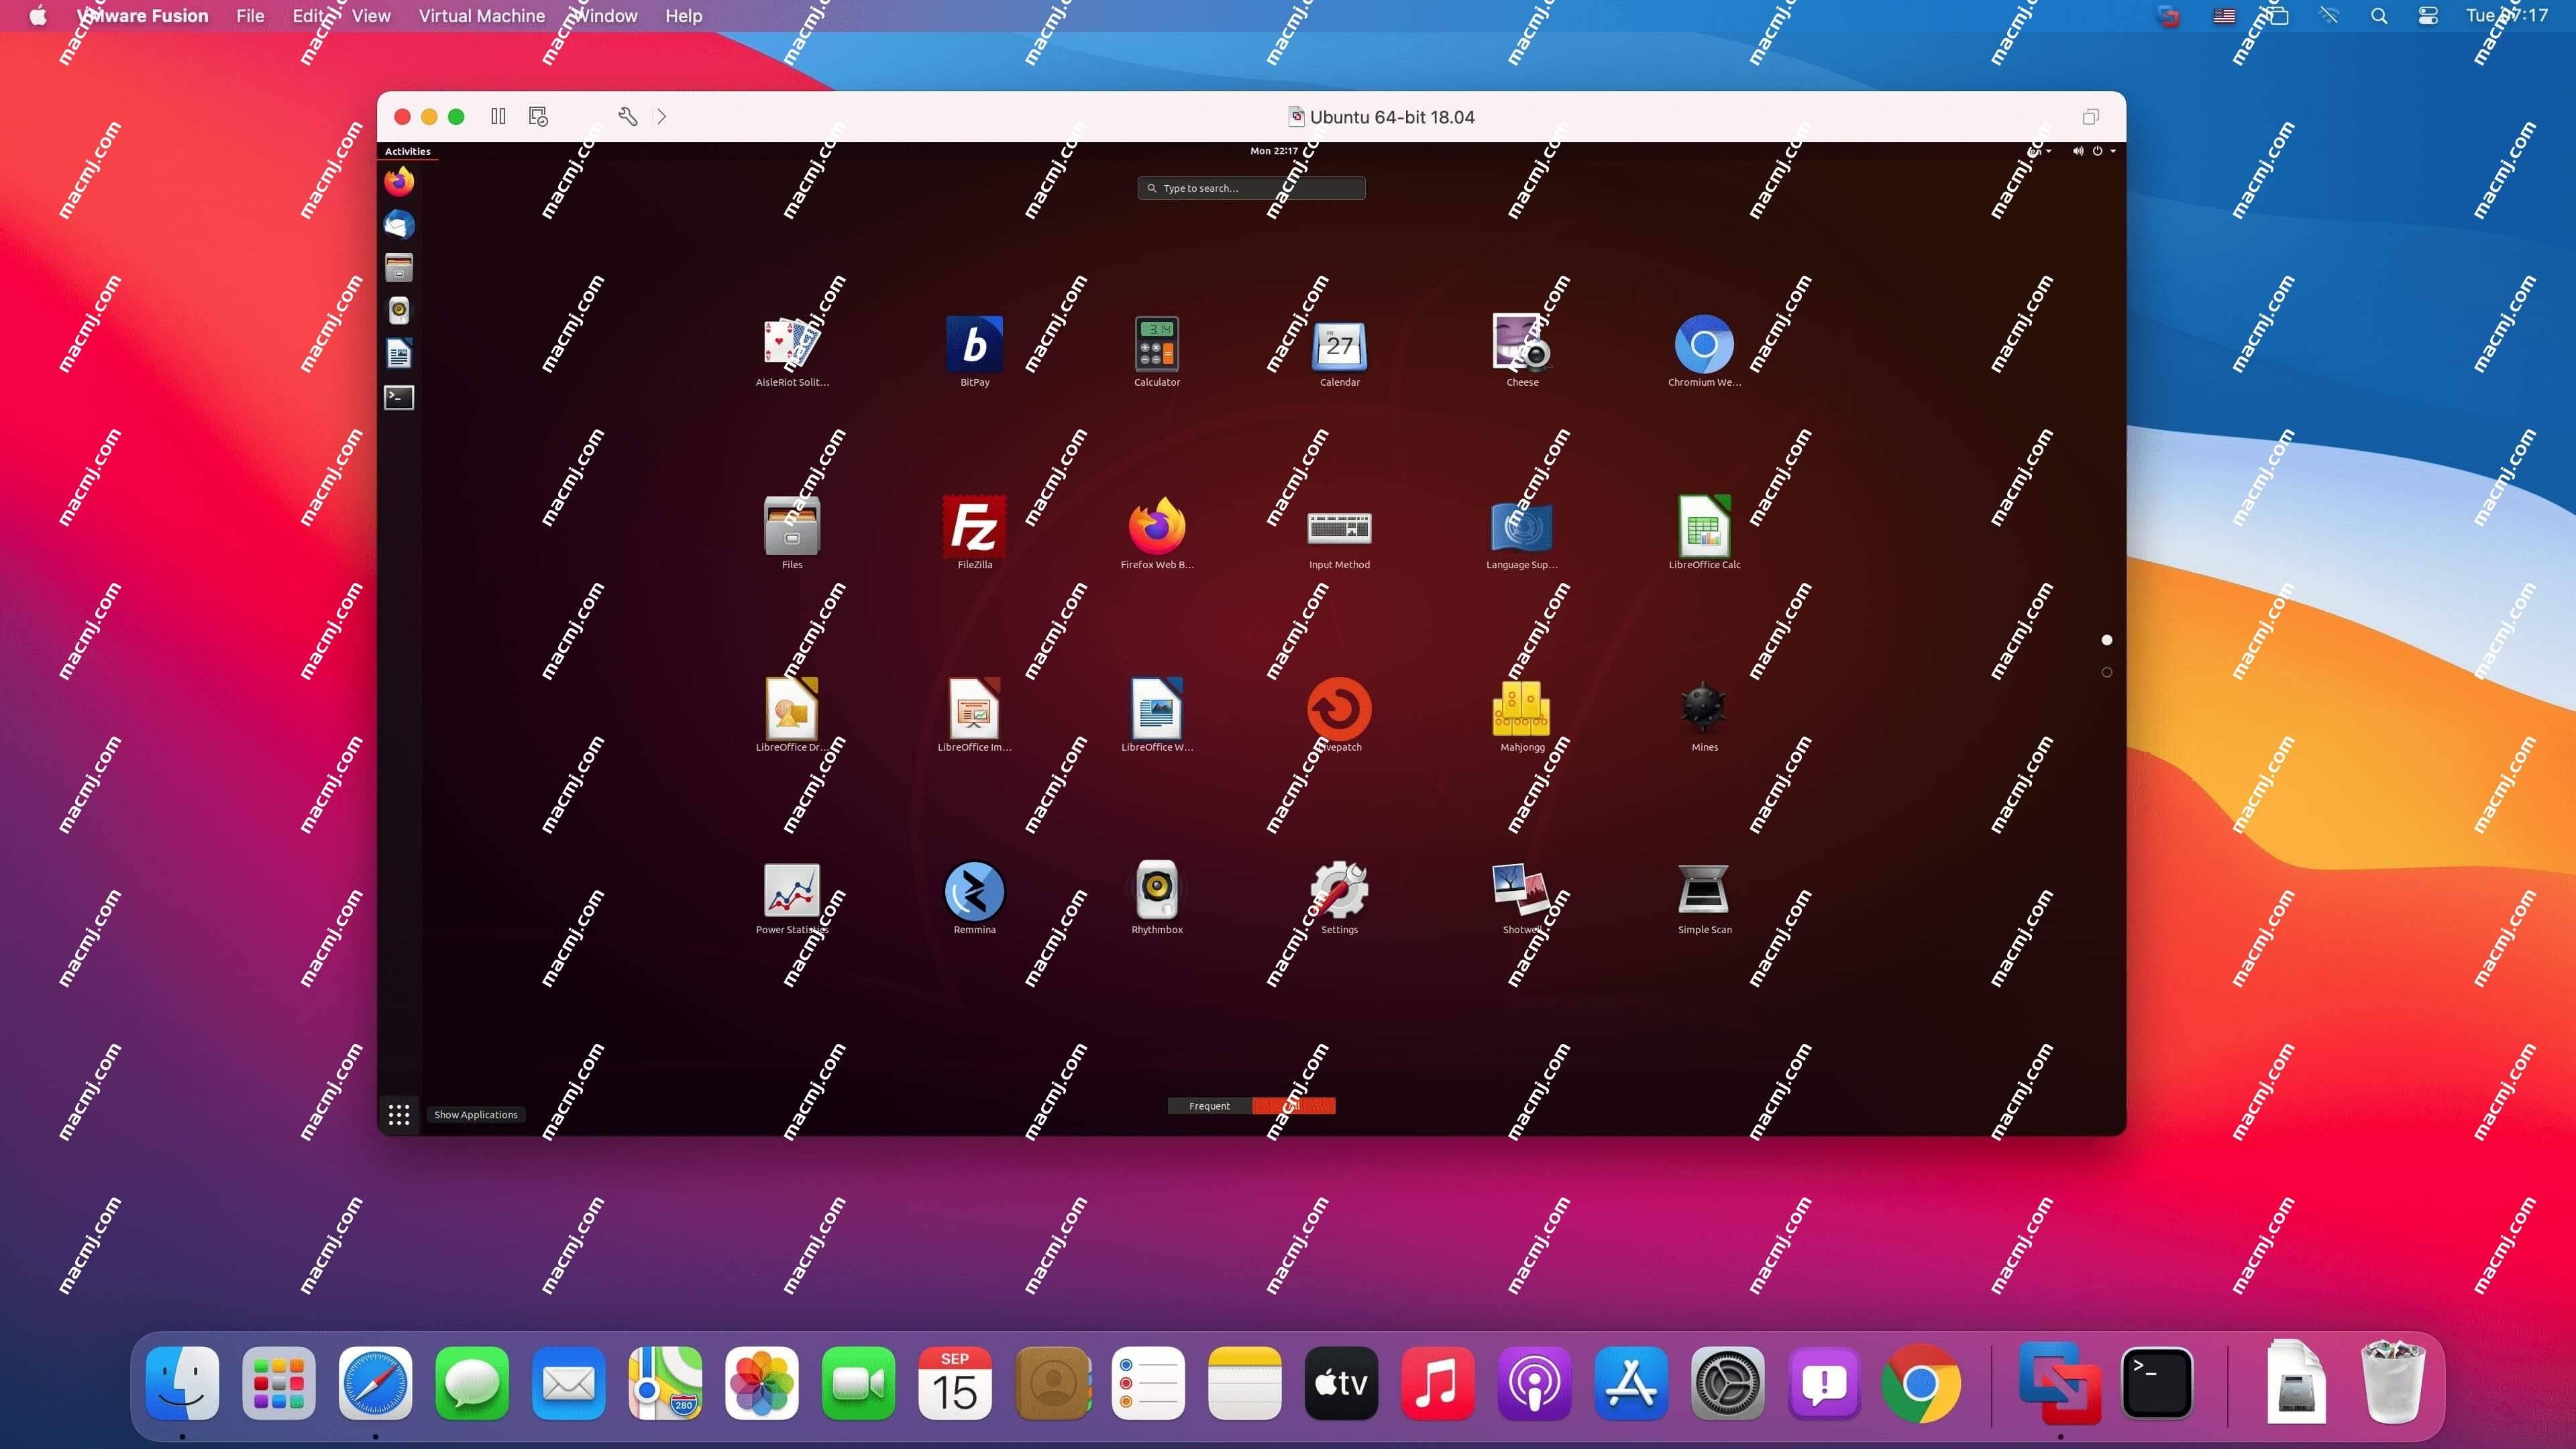Viewport: 2576px width, 1449px height.
Task: Launch Firefox Web Browser
Action: tap(1157, 525)
